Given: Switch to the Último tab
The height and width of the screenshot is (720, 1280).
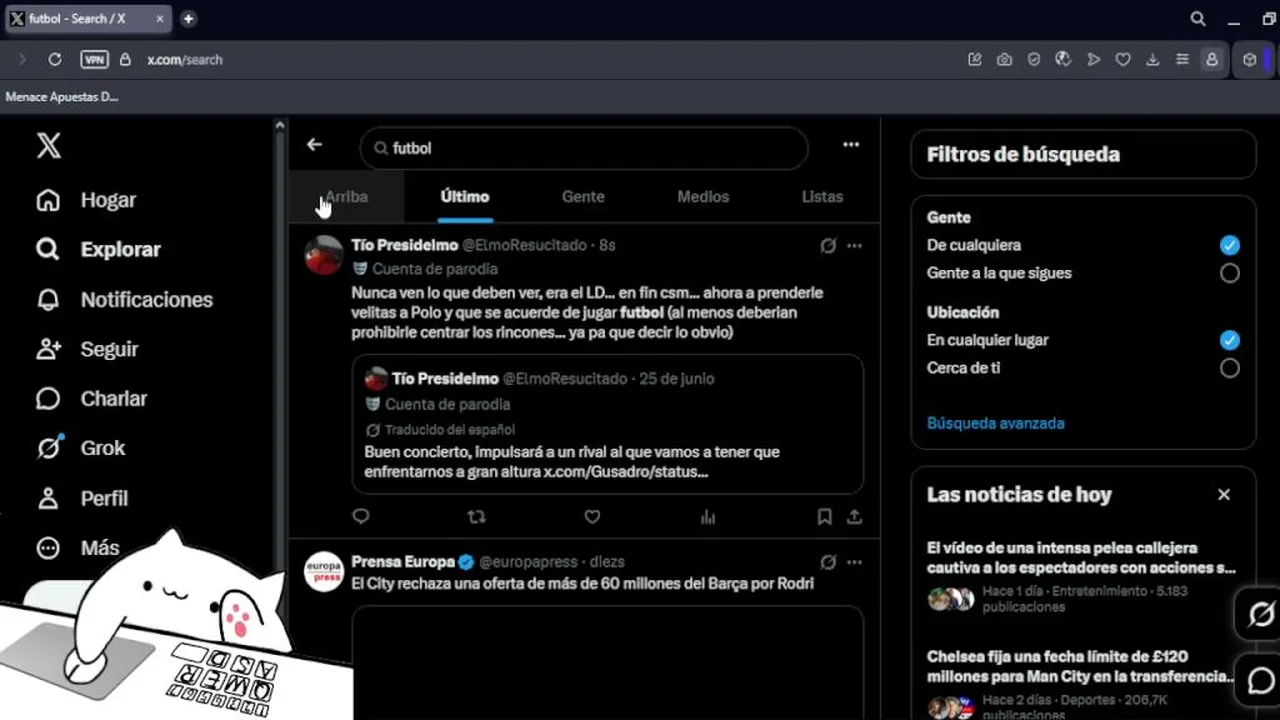Looking at the screenshot, I should point(465,197).
